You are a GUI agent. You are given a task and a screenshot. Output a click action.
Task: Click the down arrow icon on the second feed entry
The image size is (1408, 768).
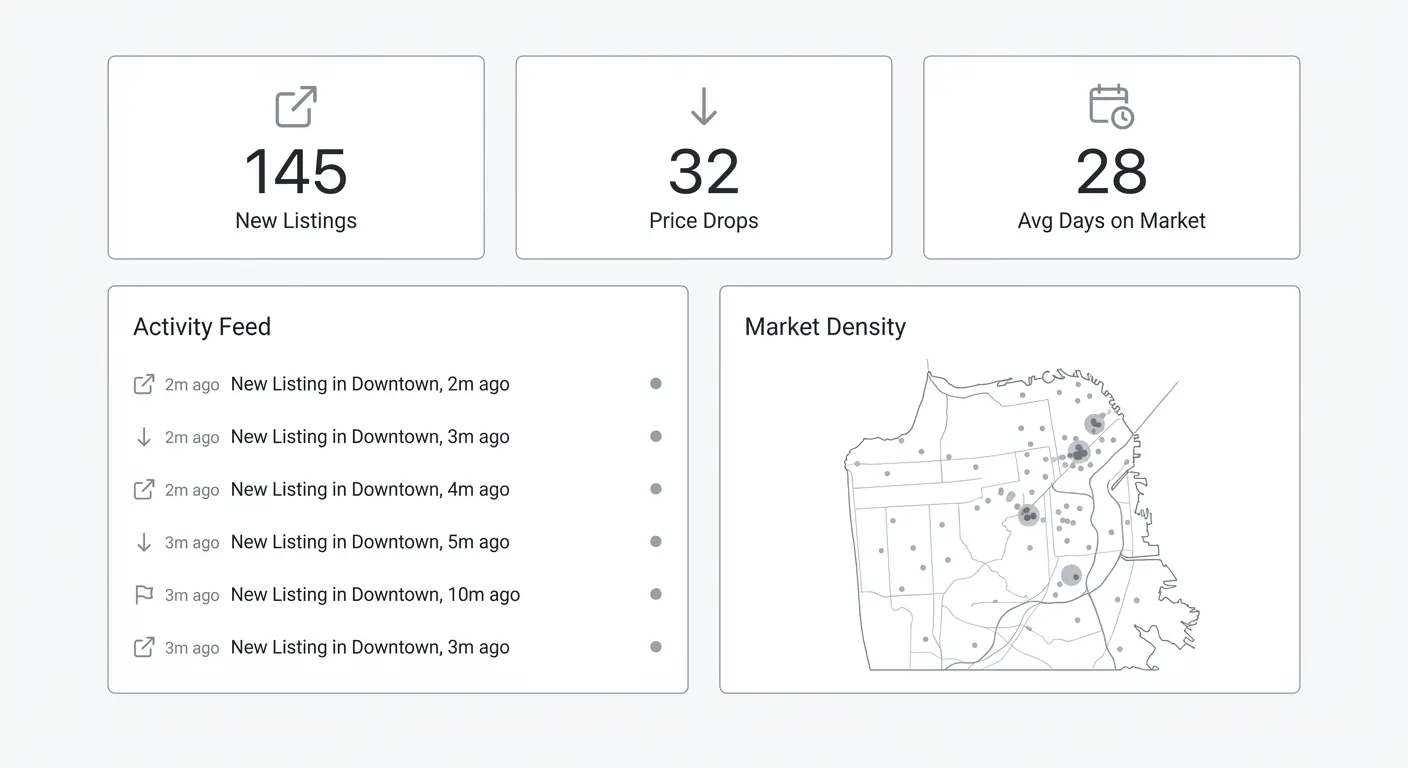click(x=144, y=437)
